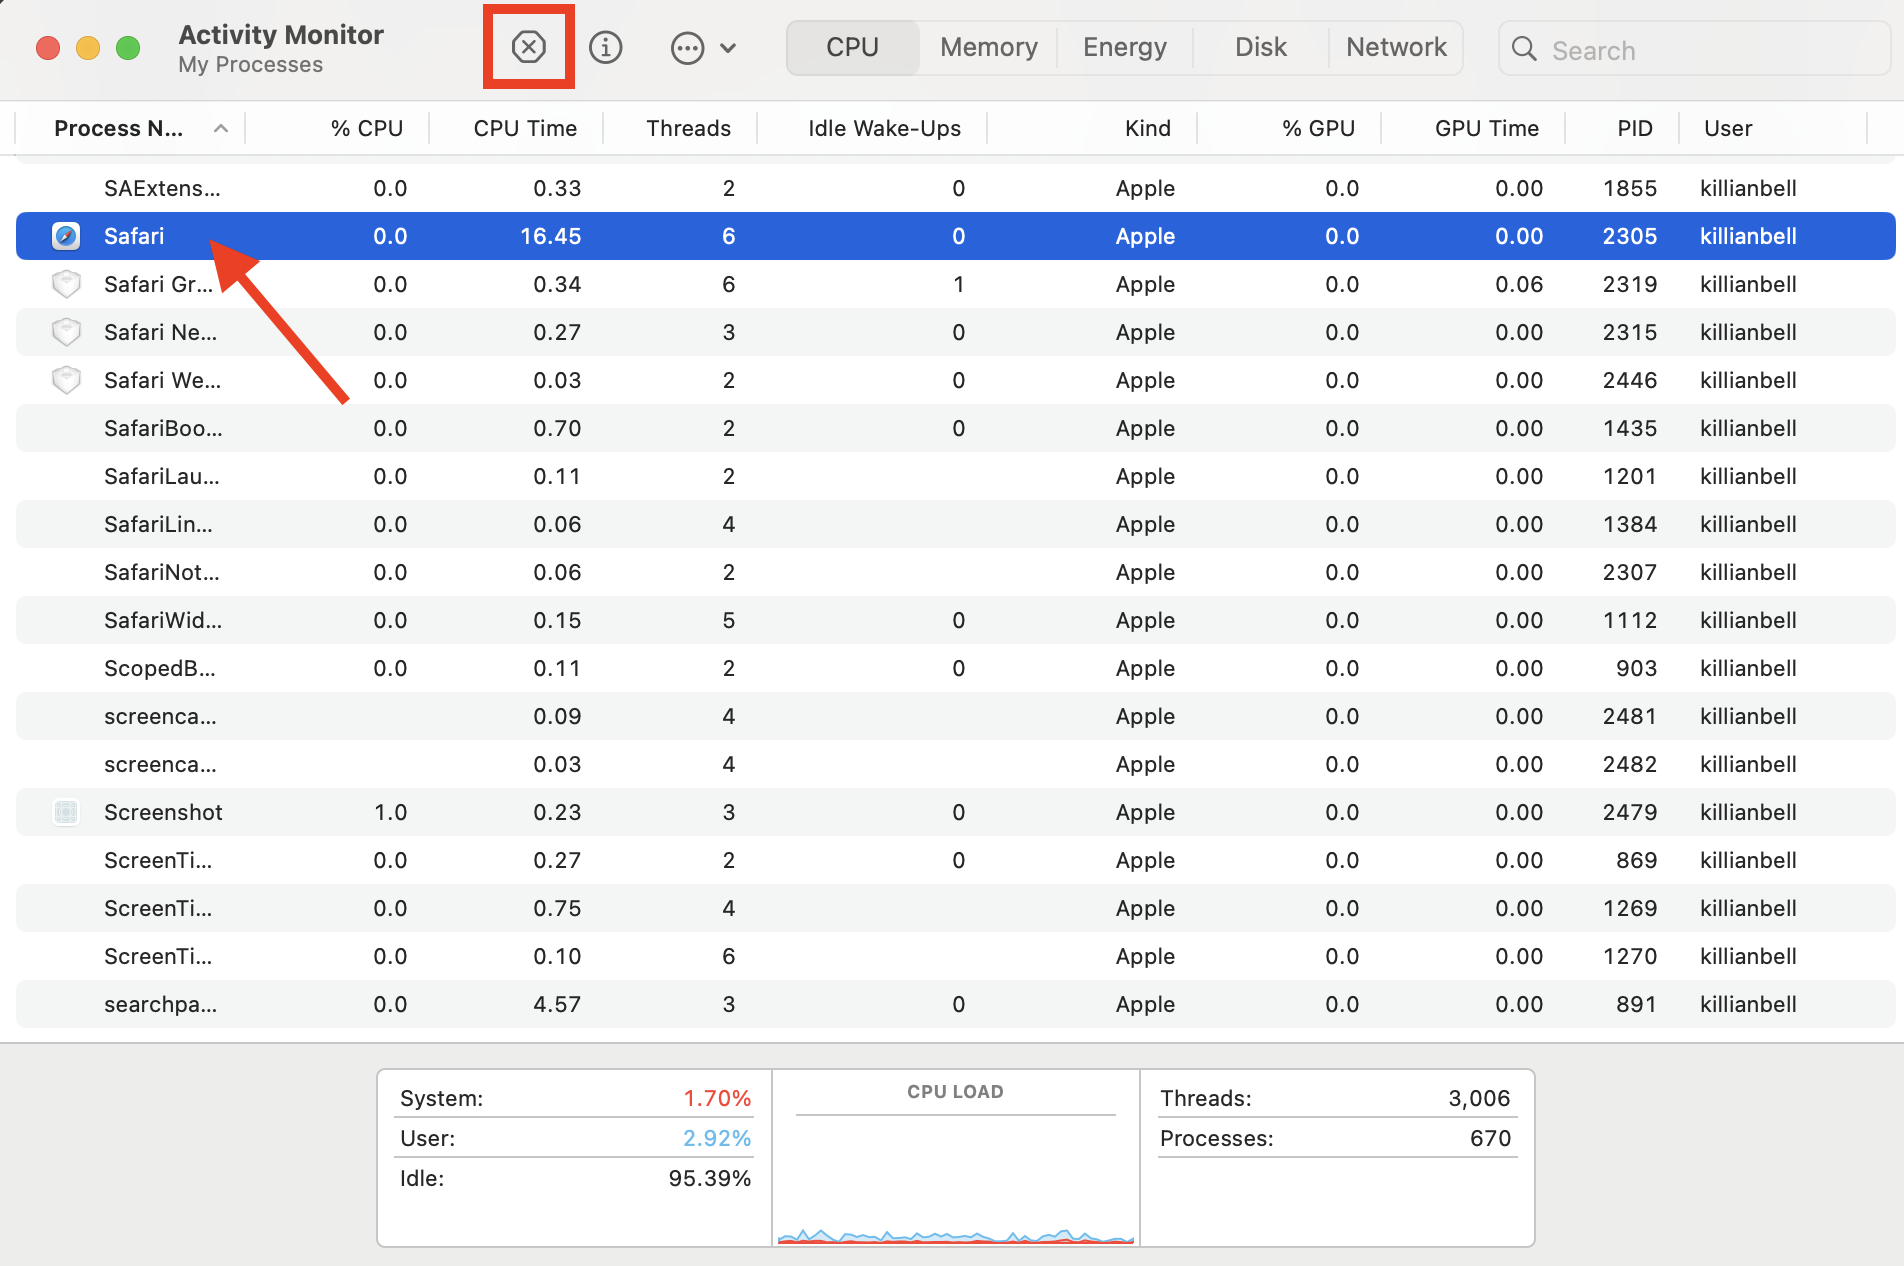Image resolution: width=1904 pixels, height=1266 pixels.
Task: Click the search magnifier icon
Action: pos(1523,49)
